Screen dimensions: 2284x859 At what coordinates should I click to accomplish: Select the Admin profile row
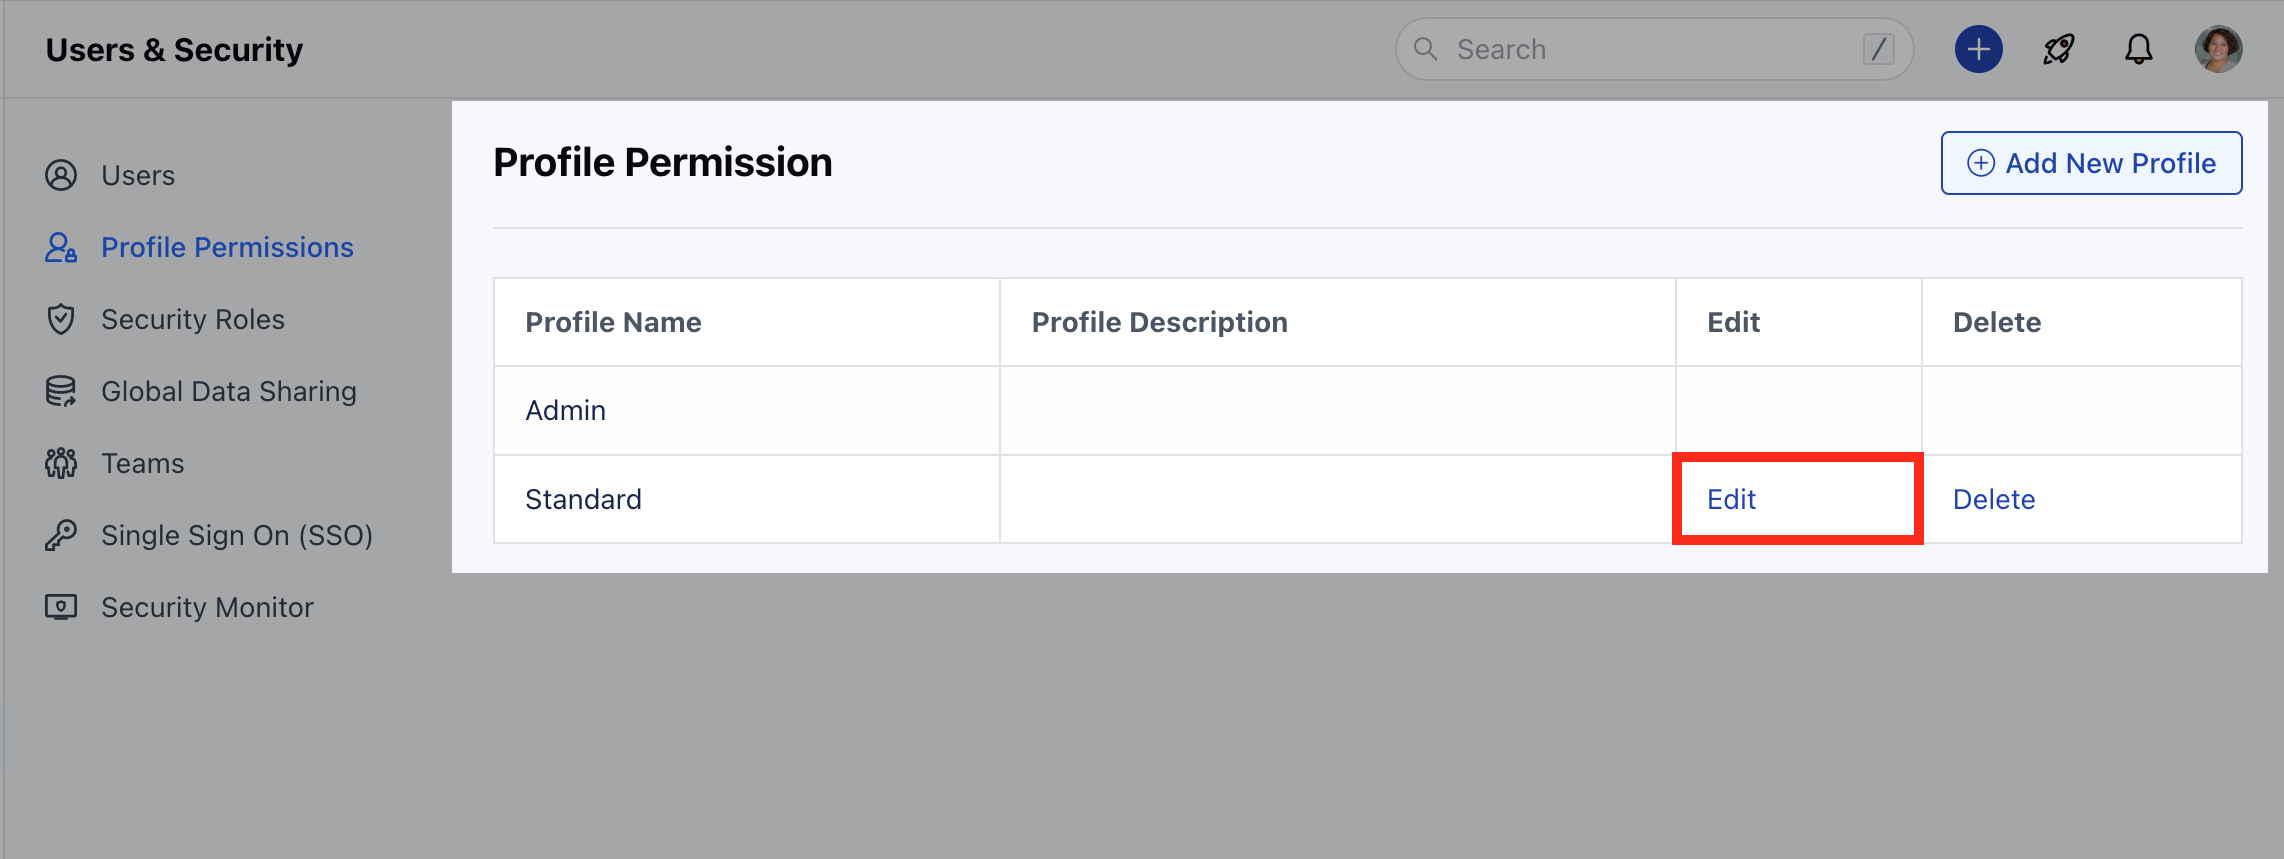pyautogui.click(x=565, y=410)
